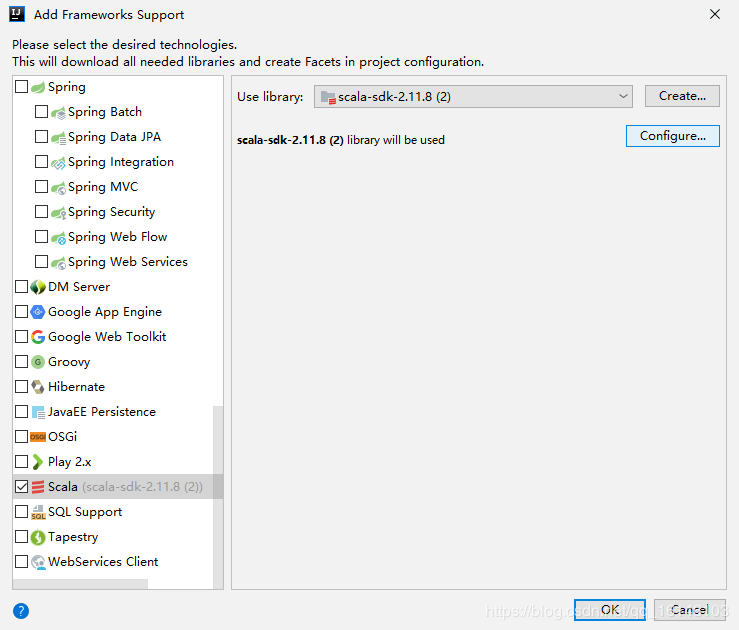The image size is (739, 630).
Task: Click the vertical scrollbar of technologies list
Action: pos(218,496)
